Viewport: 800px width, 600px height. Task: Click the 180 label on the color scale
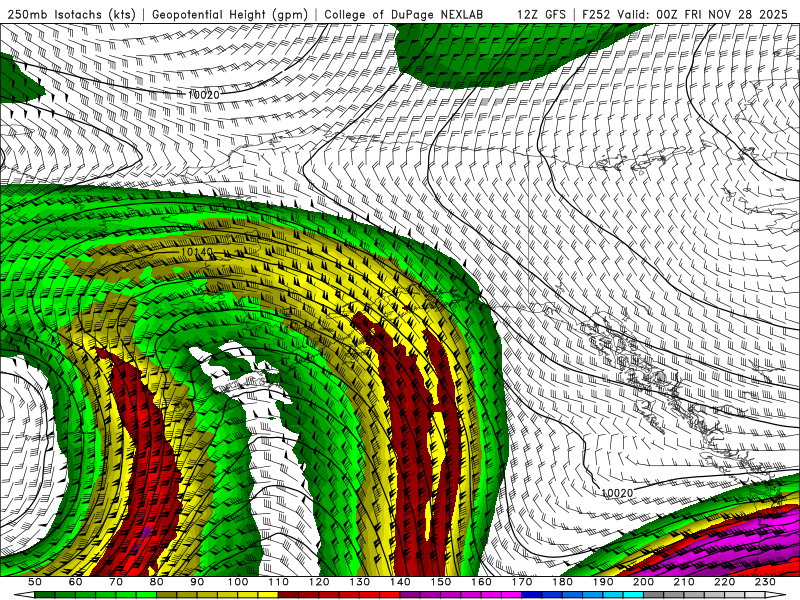click(x=562, y=582)
